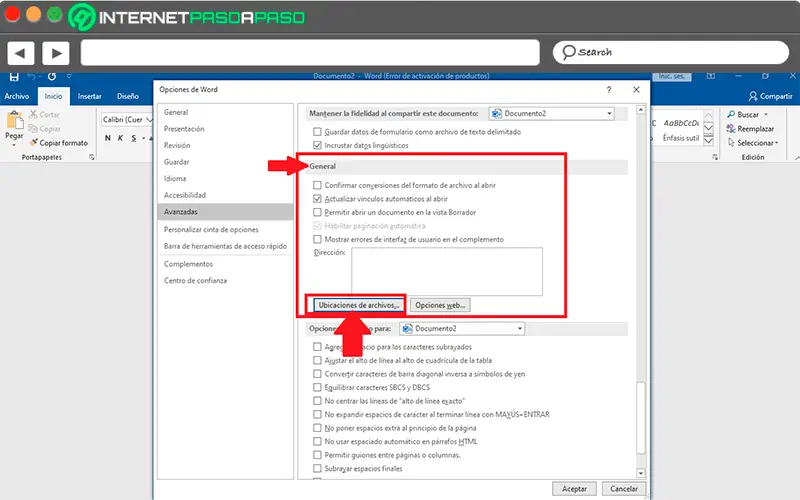This screenshot has height=500, width=800.
Task: Uncheck Actualizar vínculos automáticos al abrir
Action: click(317, 198)
